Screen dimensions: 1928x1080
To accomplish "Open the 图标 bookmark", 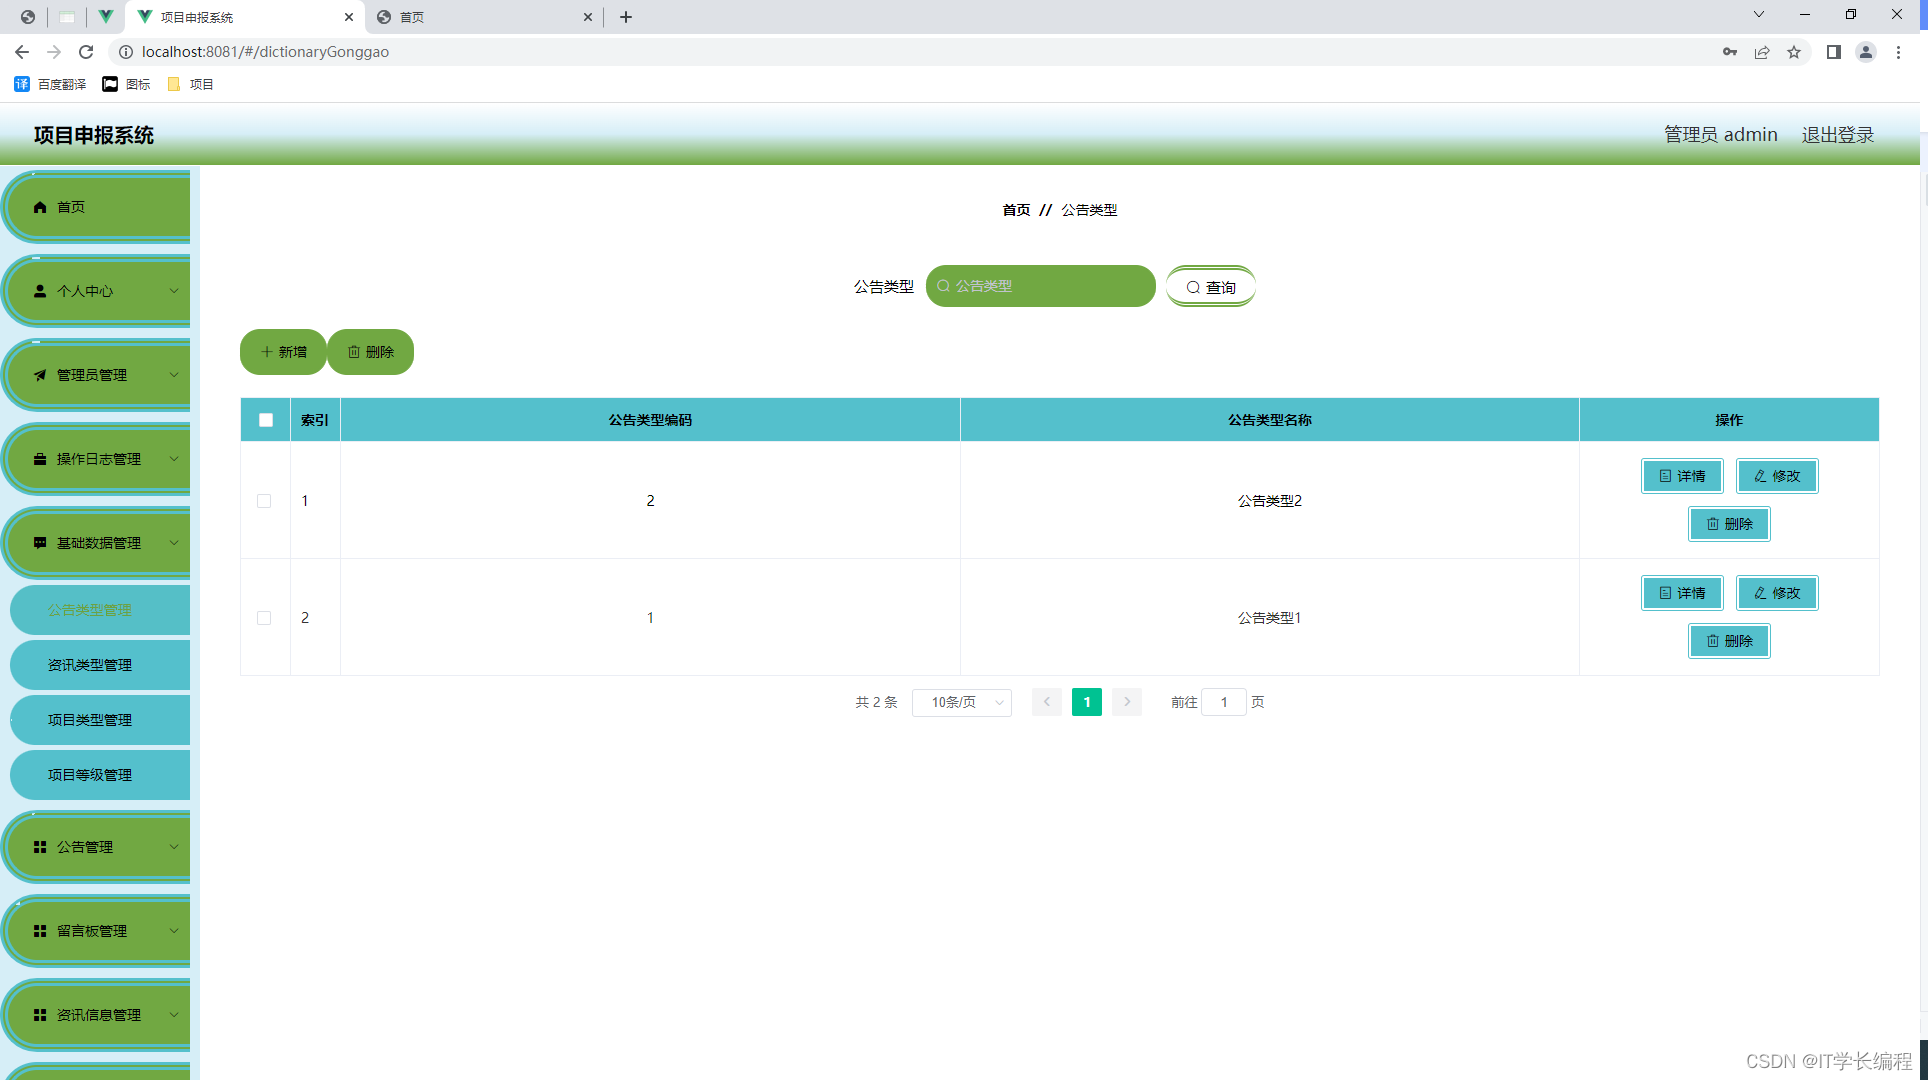I will coord(127,84).
